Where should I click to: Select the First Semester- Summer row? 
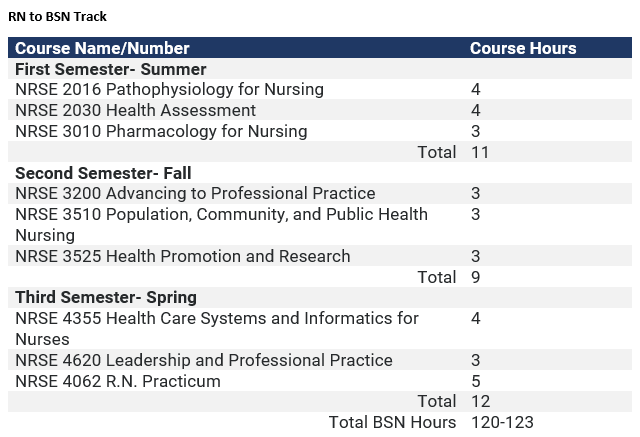[x=111, y=69]
